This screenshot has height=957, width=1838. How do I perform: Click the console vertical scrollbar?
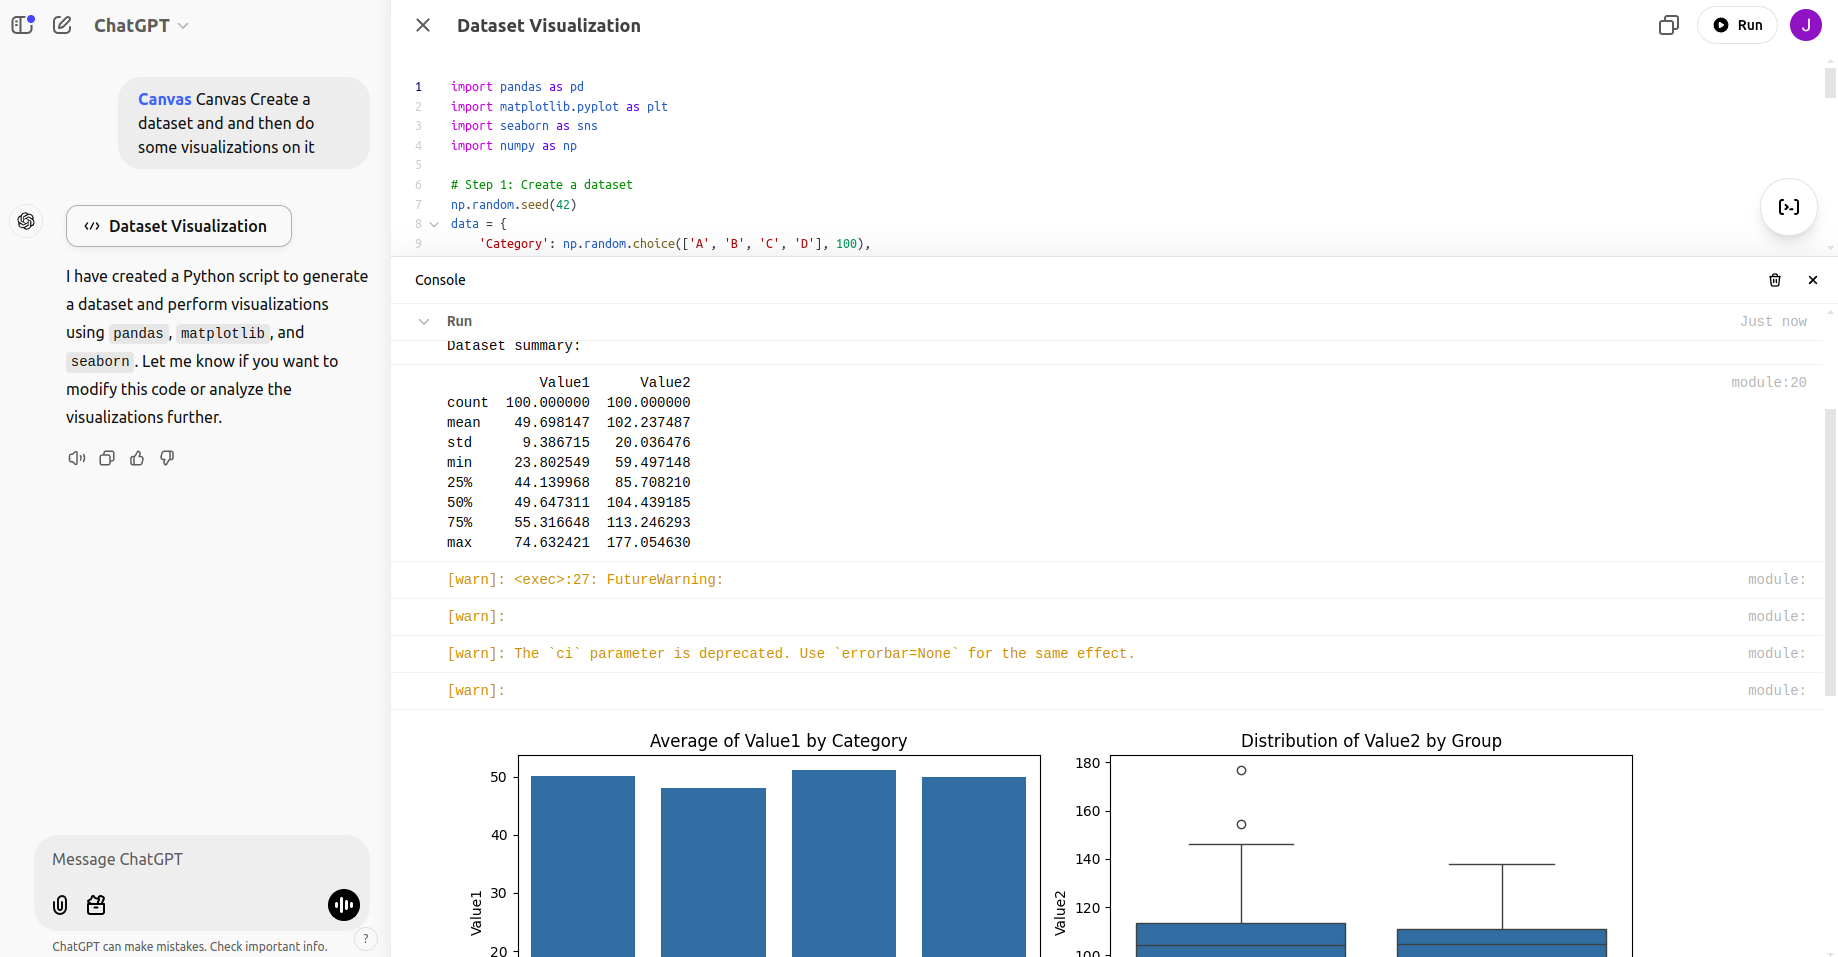(x=1830, y=551)
